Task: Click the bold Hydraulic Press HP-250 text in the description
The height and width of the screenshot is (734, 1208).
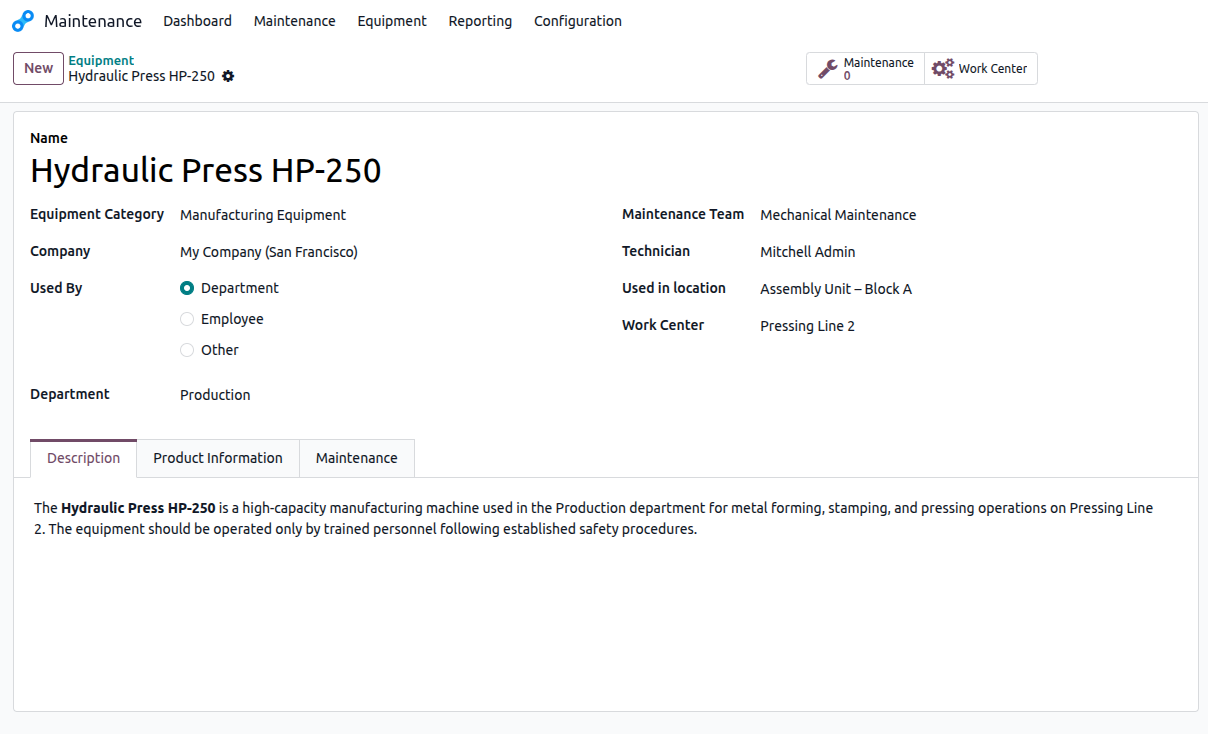Action: [138, 508]
